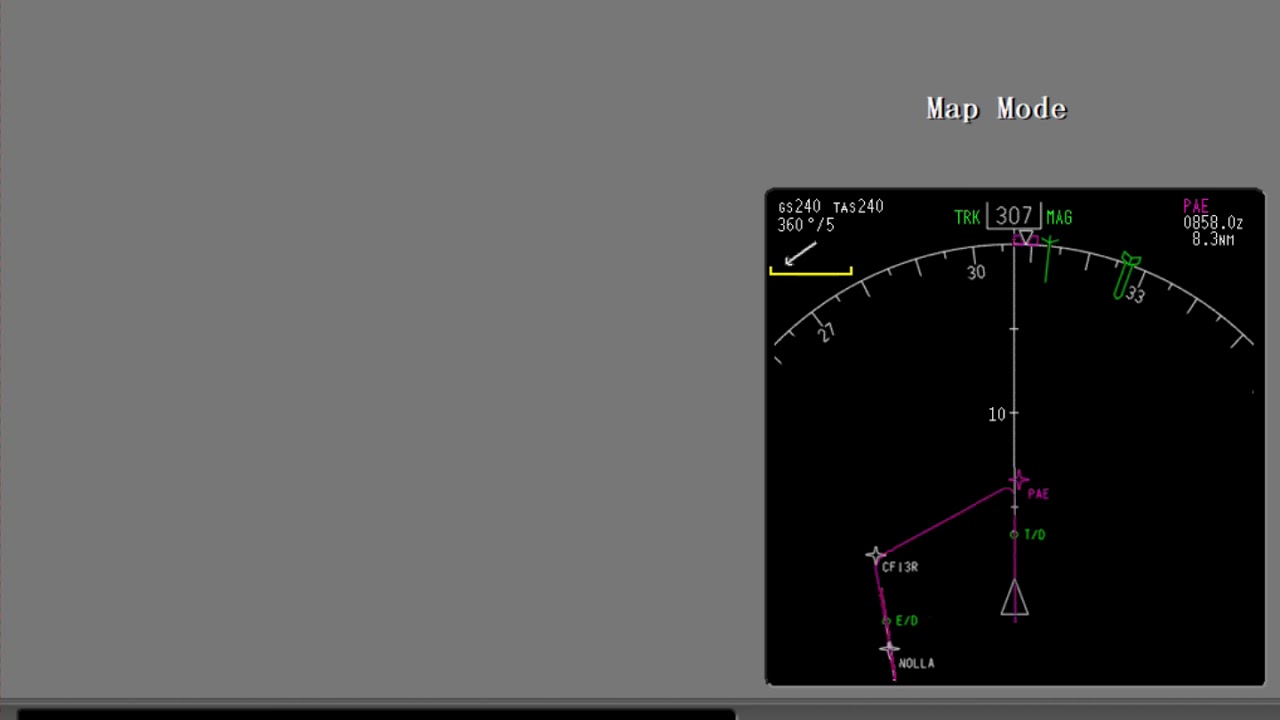Viewport: 1280px width, 720px height.
Task: Click the E/D label text
Action: [x=906, y=621]
